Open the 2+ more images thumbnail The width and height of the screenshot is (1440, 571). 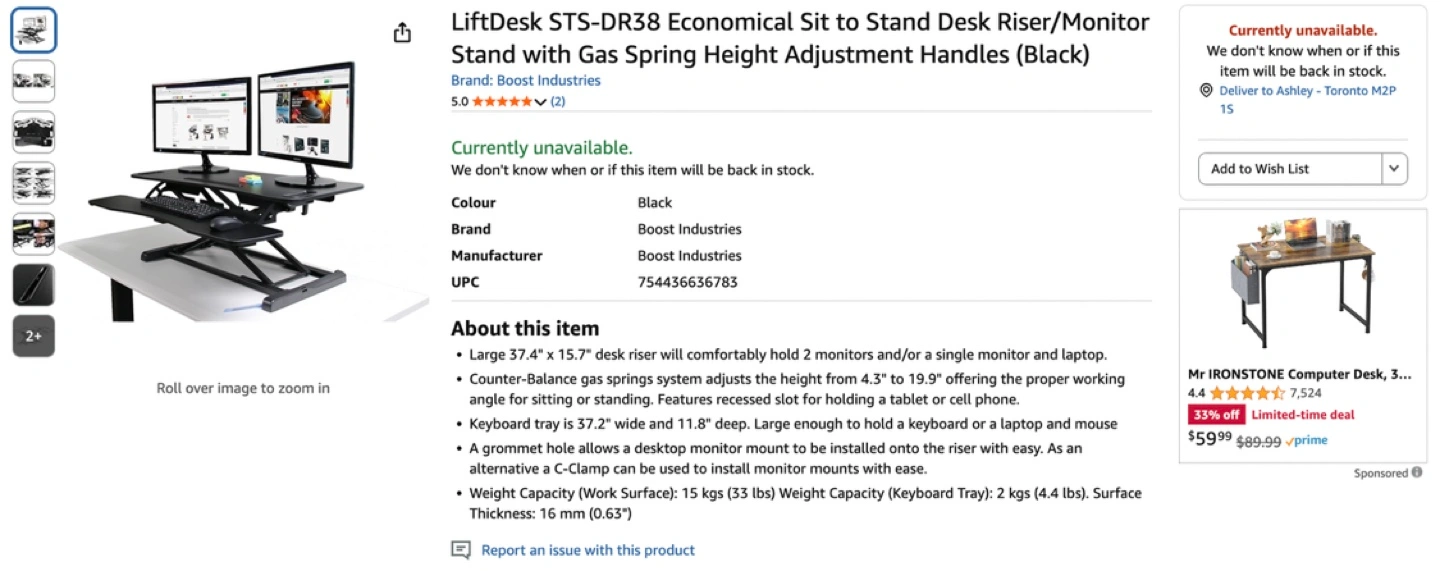tap(34, 336)
